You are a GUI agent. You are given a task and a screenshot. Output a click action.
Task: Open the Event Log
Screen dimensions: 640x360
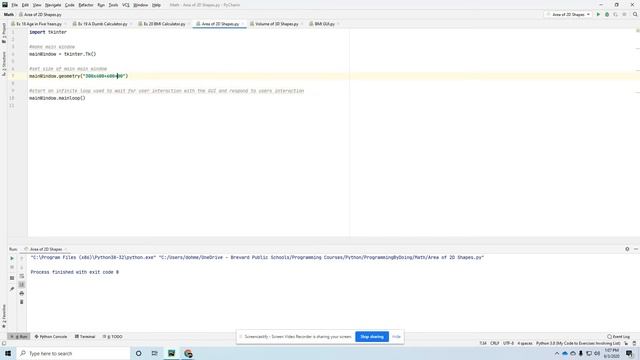click(x=618, y=337)
